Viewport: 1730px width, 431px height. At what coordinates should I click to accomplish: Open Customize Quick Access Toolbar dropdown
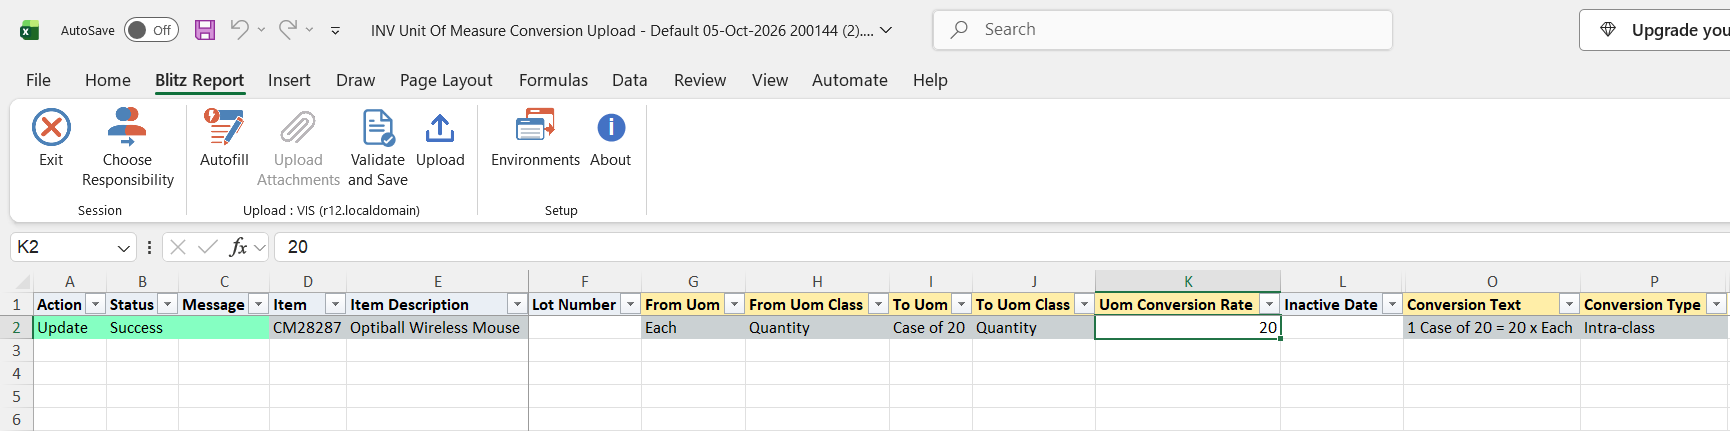point(335,31)
